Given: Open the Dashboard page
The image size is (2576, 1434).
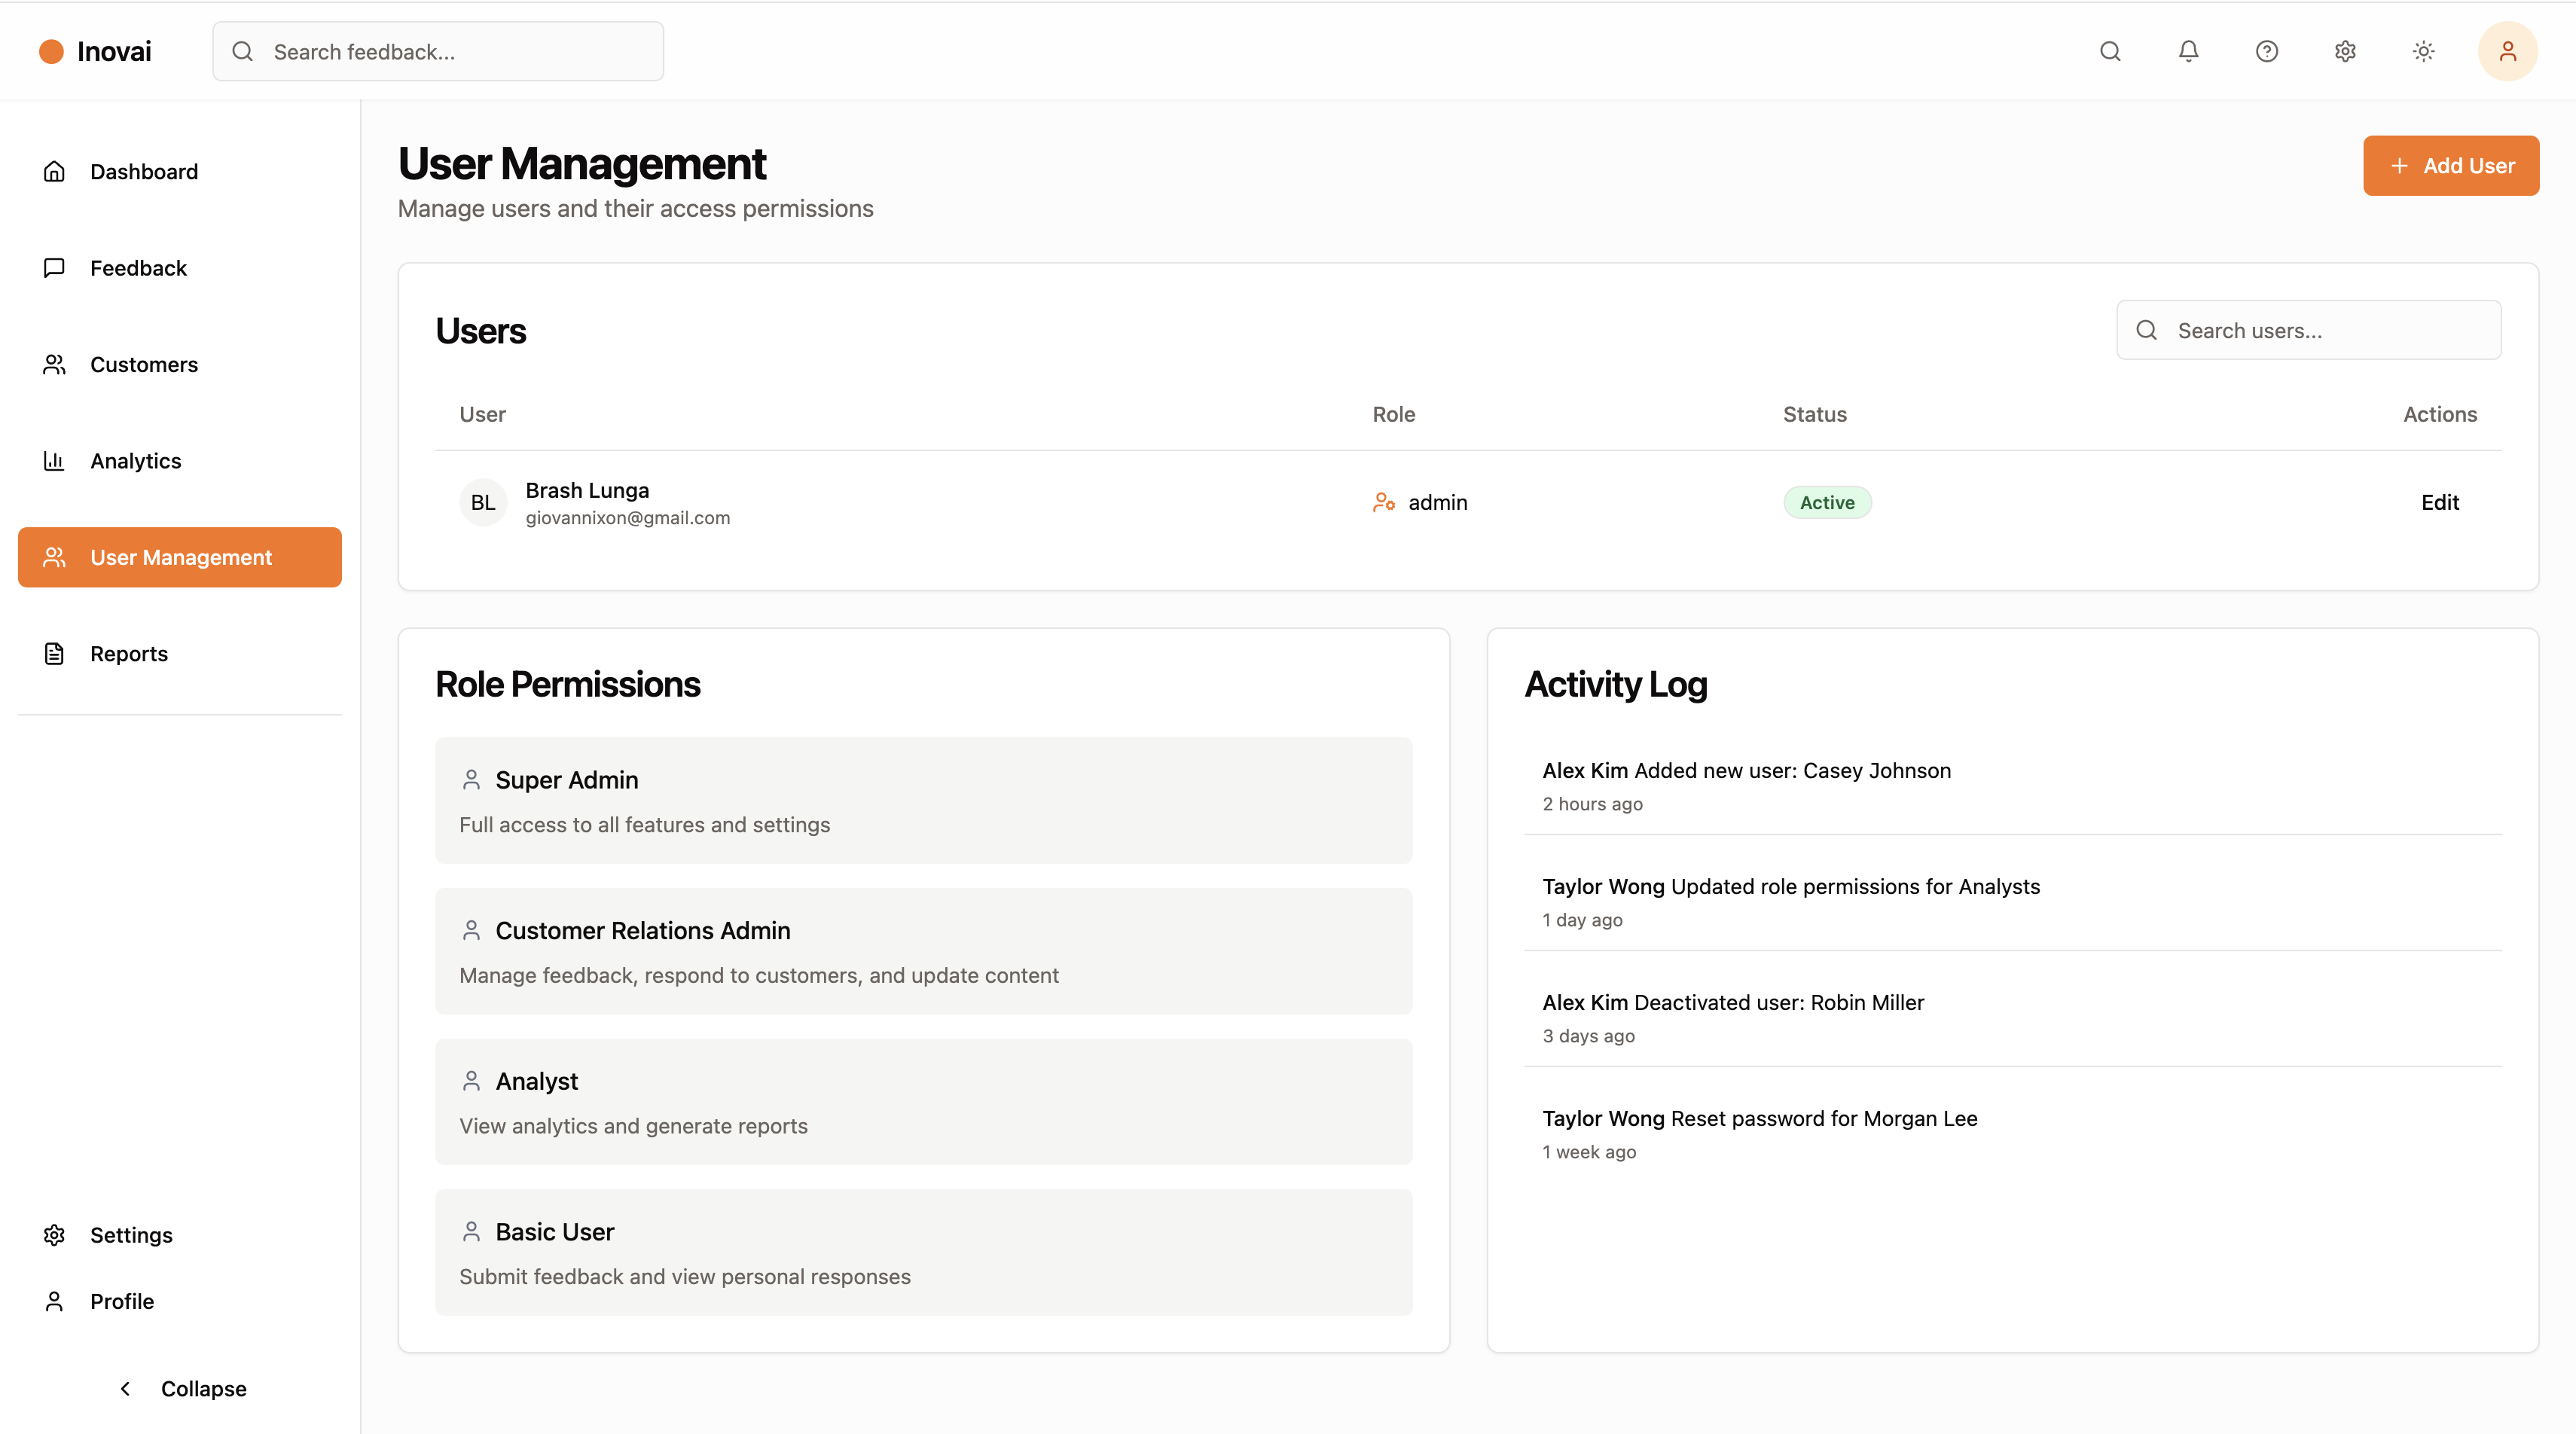Looking at the screenshot, I should tap(143, 171).
